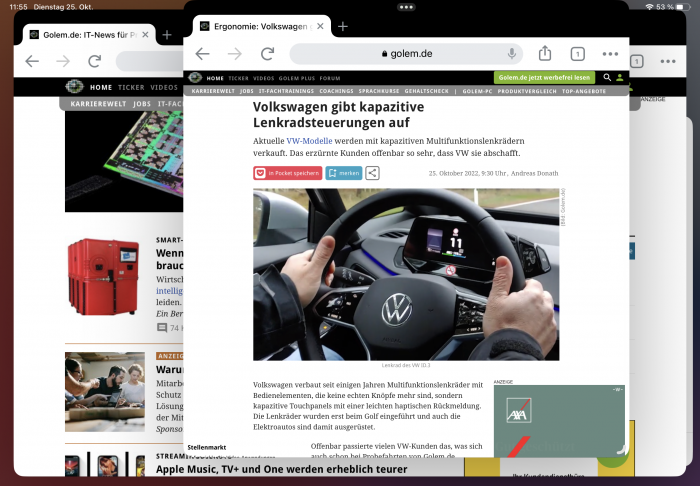Follow the VW-Modelle link in article

(309, 141)
